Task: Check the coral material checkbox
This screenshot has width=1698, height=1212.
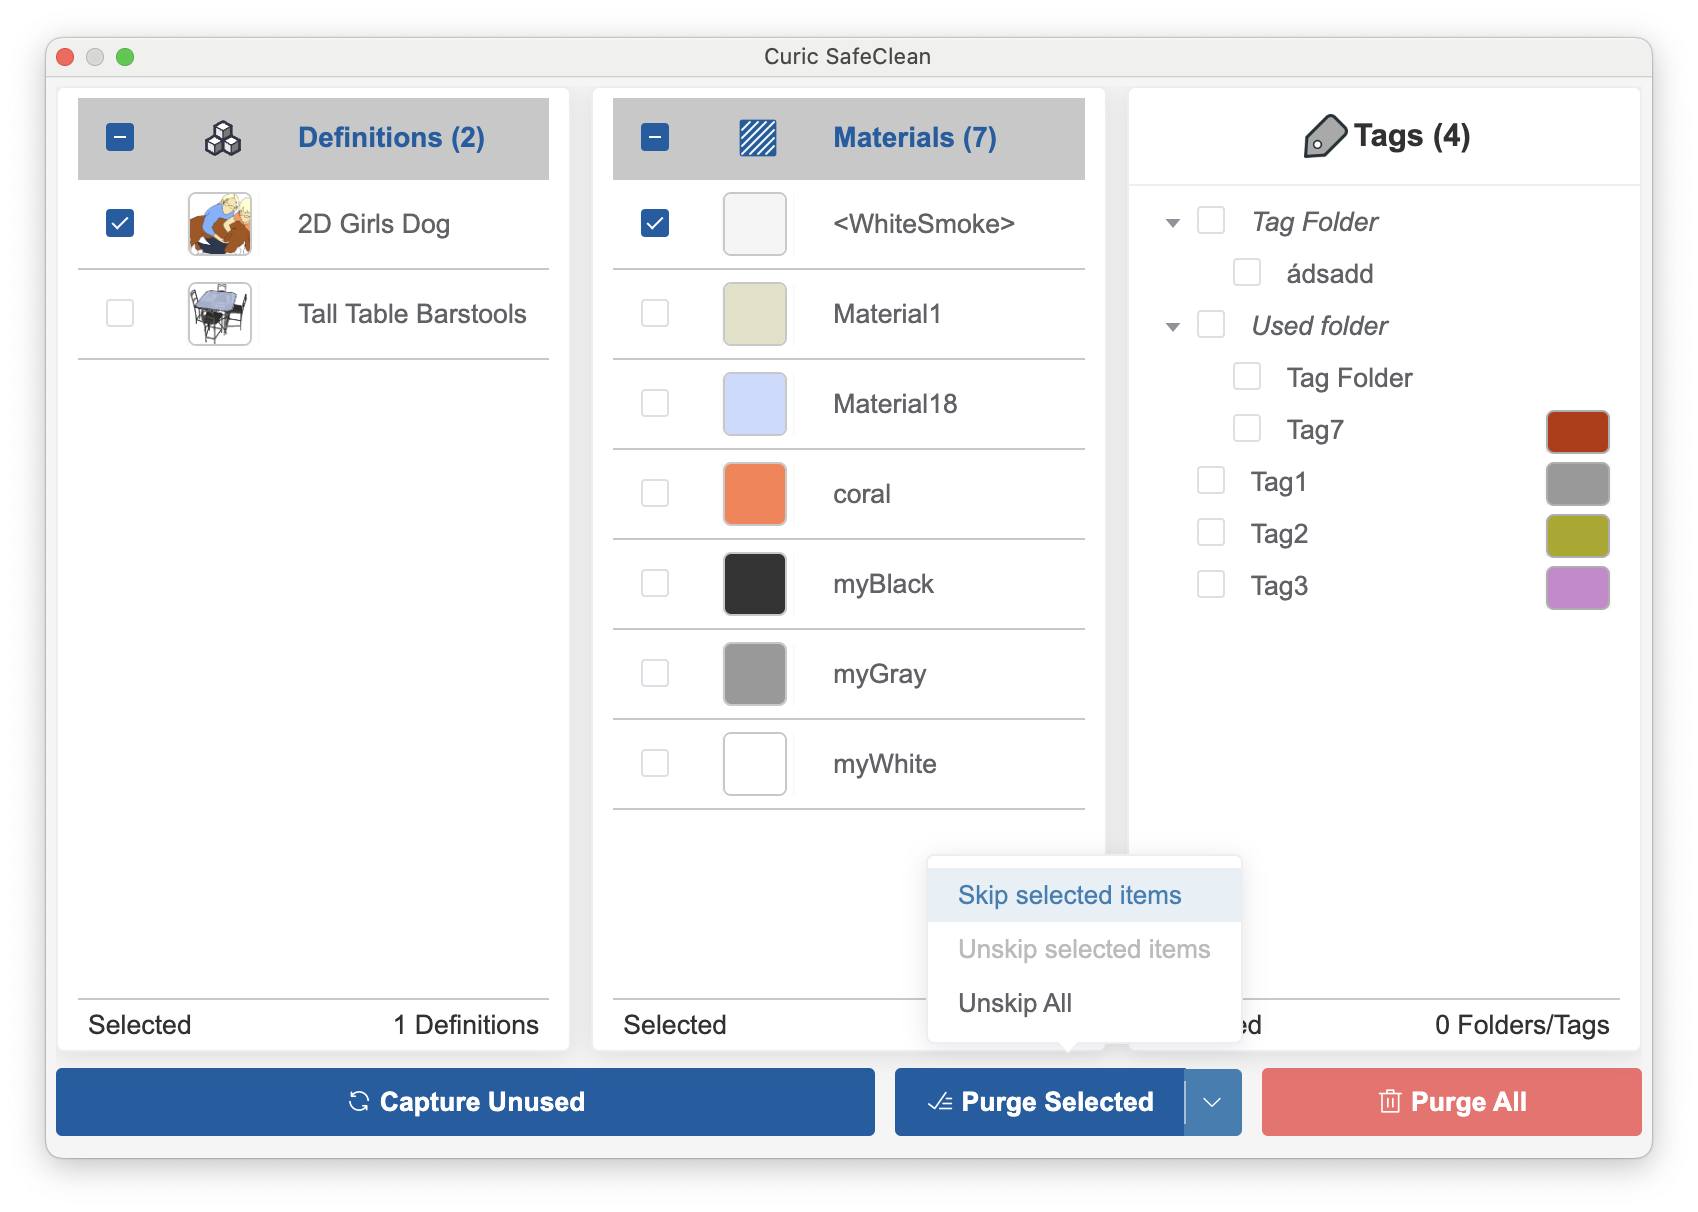Action: point(655,493)
